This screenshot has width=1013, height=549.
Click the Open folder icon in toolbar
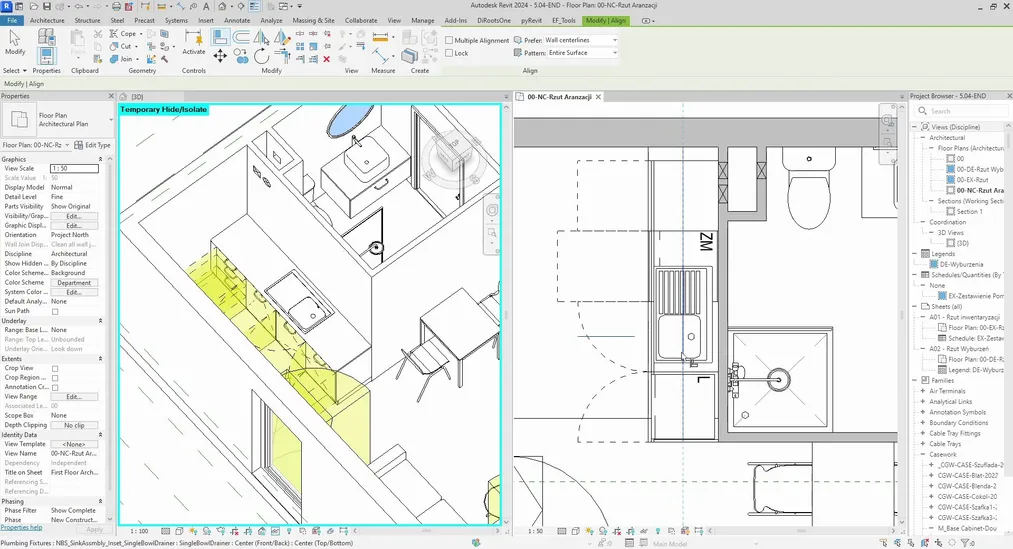33,6
